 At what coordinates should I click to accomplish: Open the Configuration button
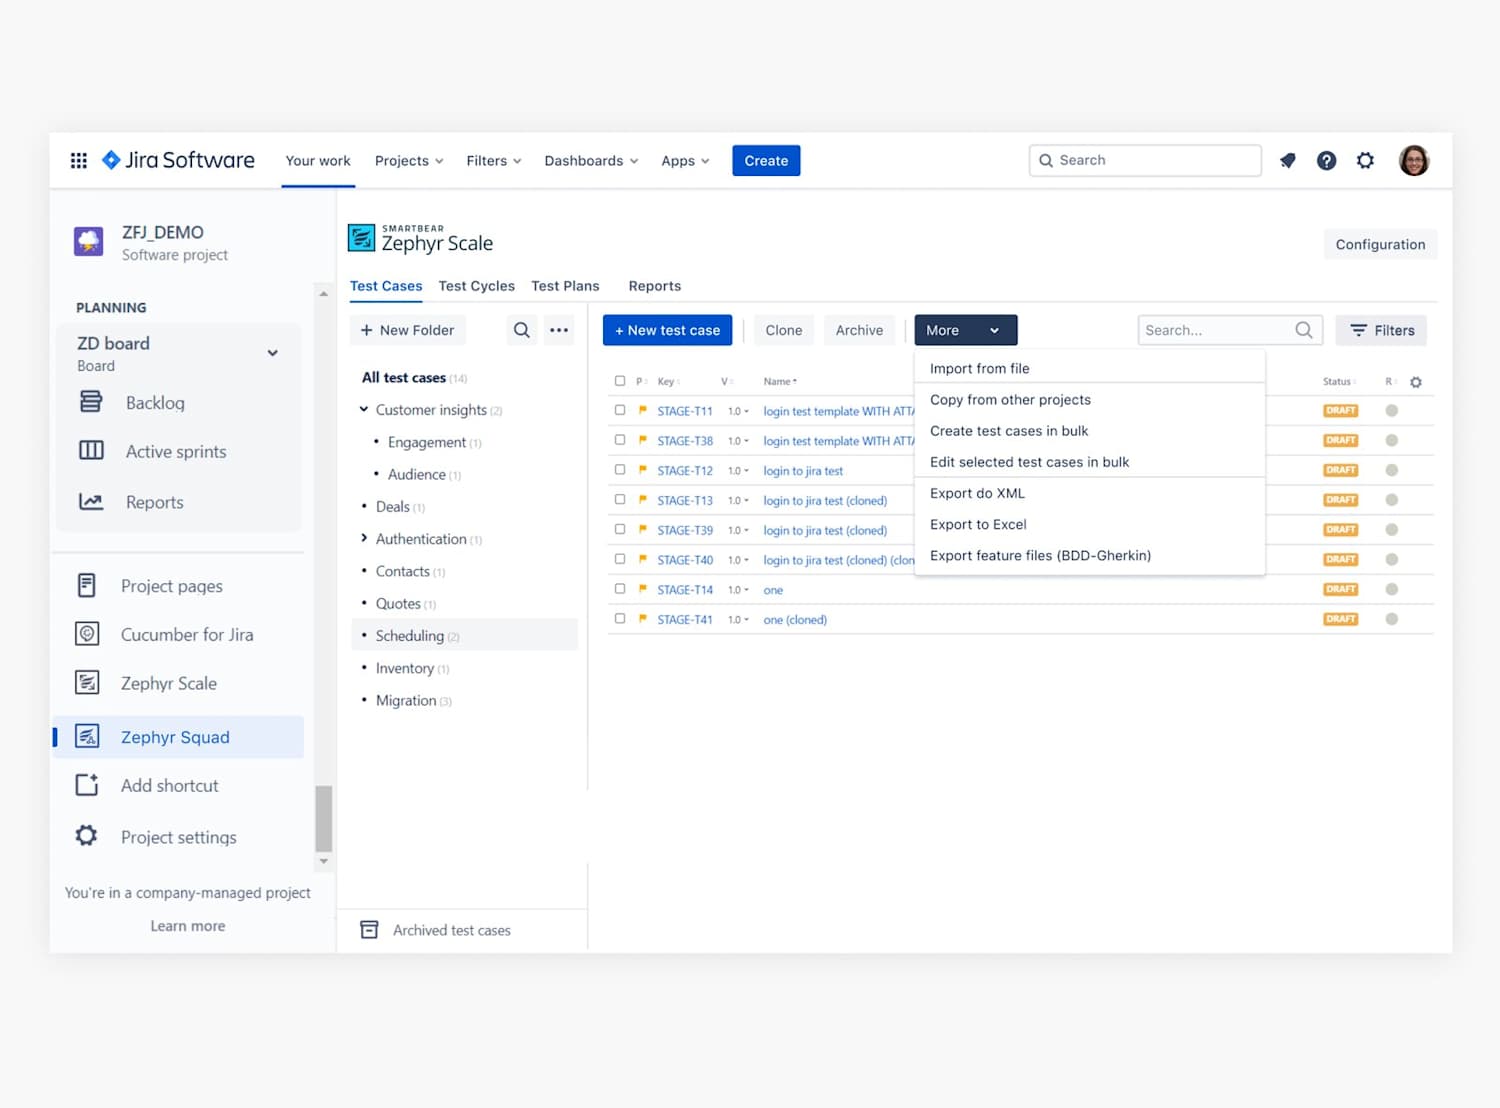click(1380, 244)
